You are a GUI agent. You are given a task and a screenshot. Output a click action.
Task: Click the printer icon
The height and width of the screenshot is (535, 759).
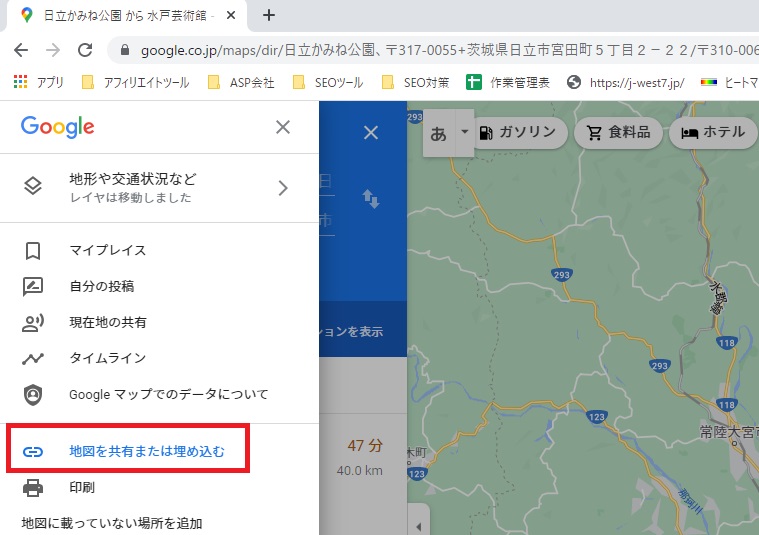(x=33, y=488)
